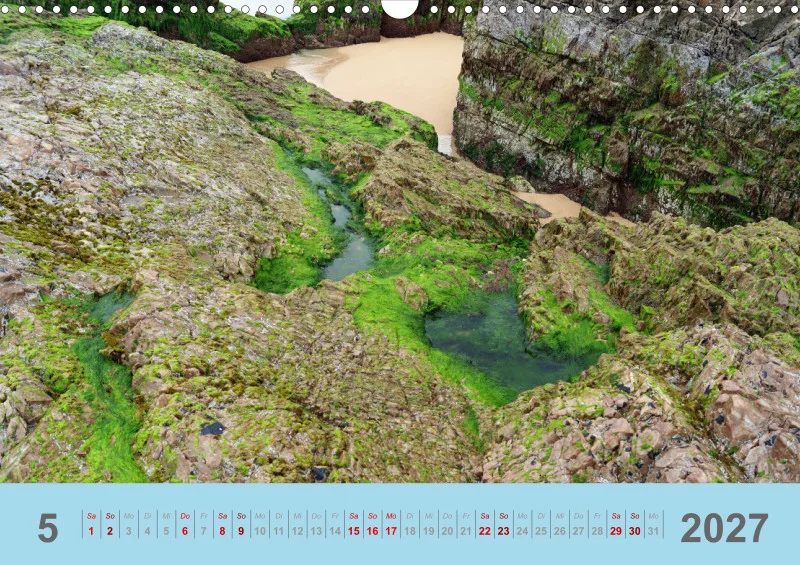Viewport: 800px width, 565px height.
Task: Click Monday 31 last date cell
Action: click(x=654, y=524)
